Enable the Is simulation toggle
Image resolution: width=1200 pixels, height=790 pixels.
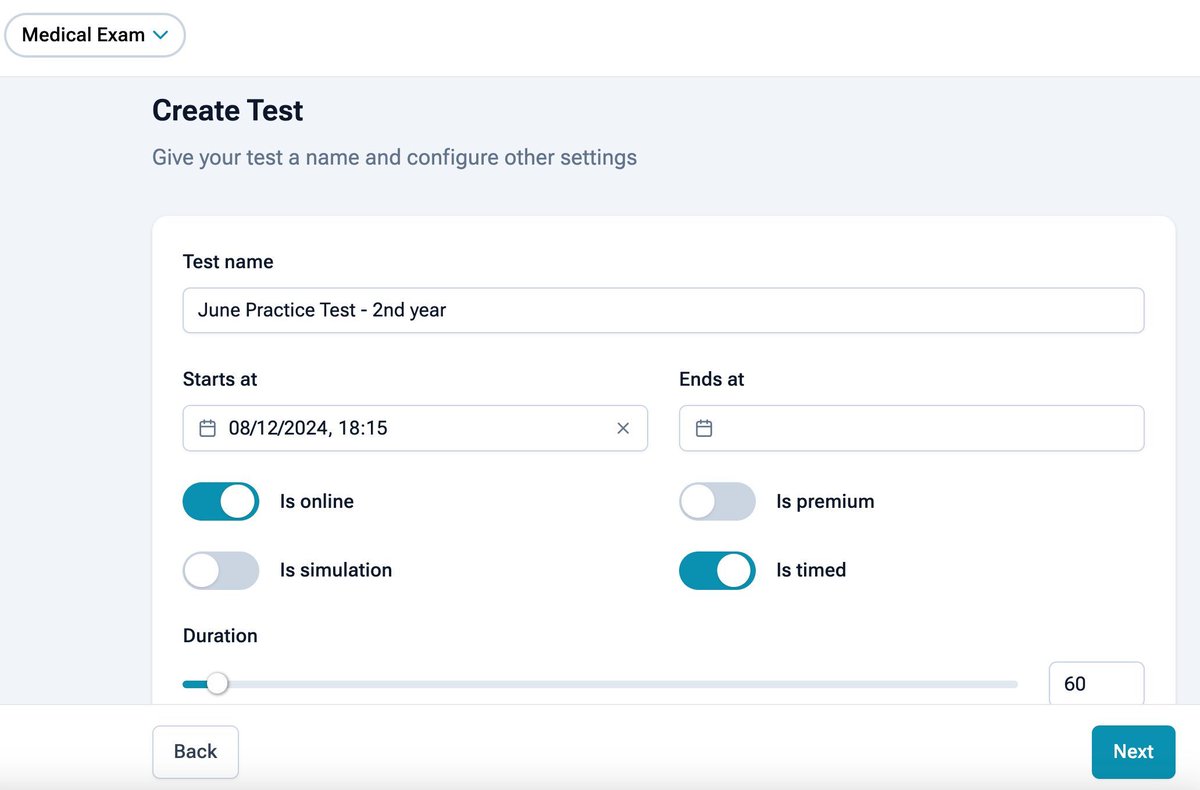point(220,570)
